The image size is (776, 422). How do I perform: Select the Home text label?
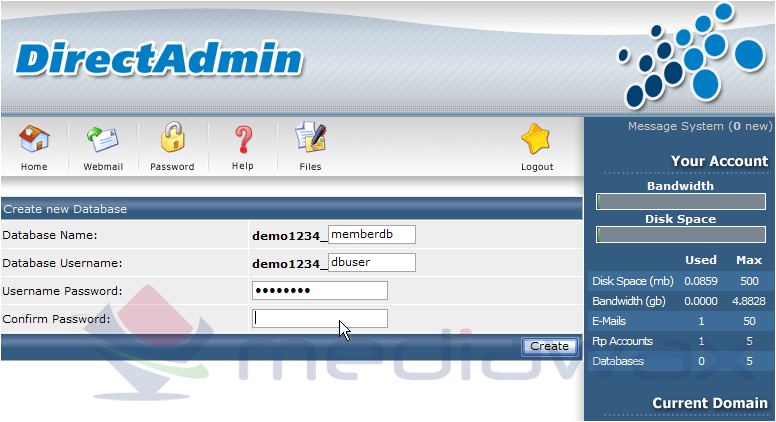34,167
